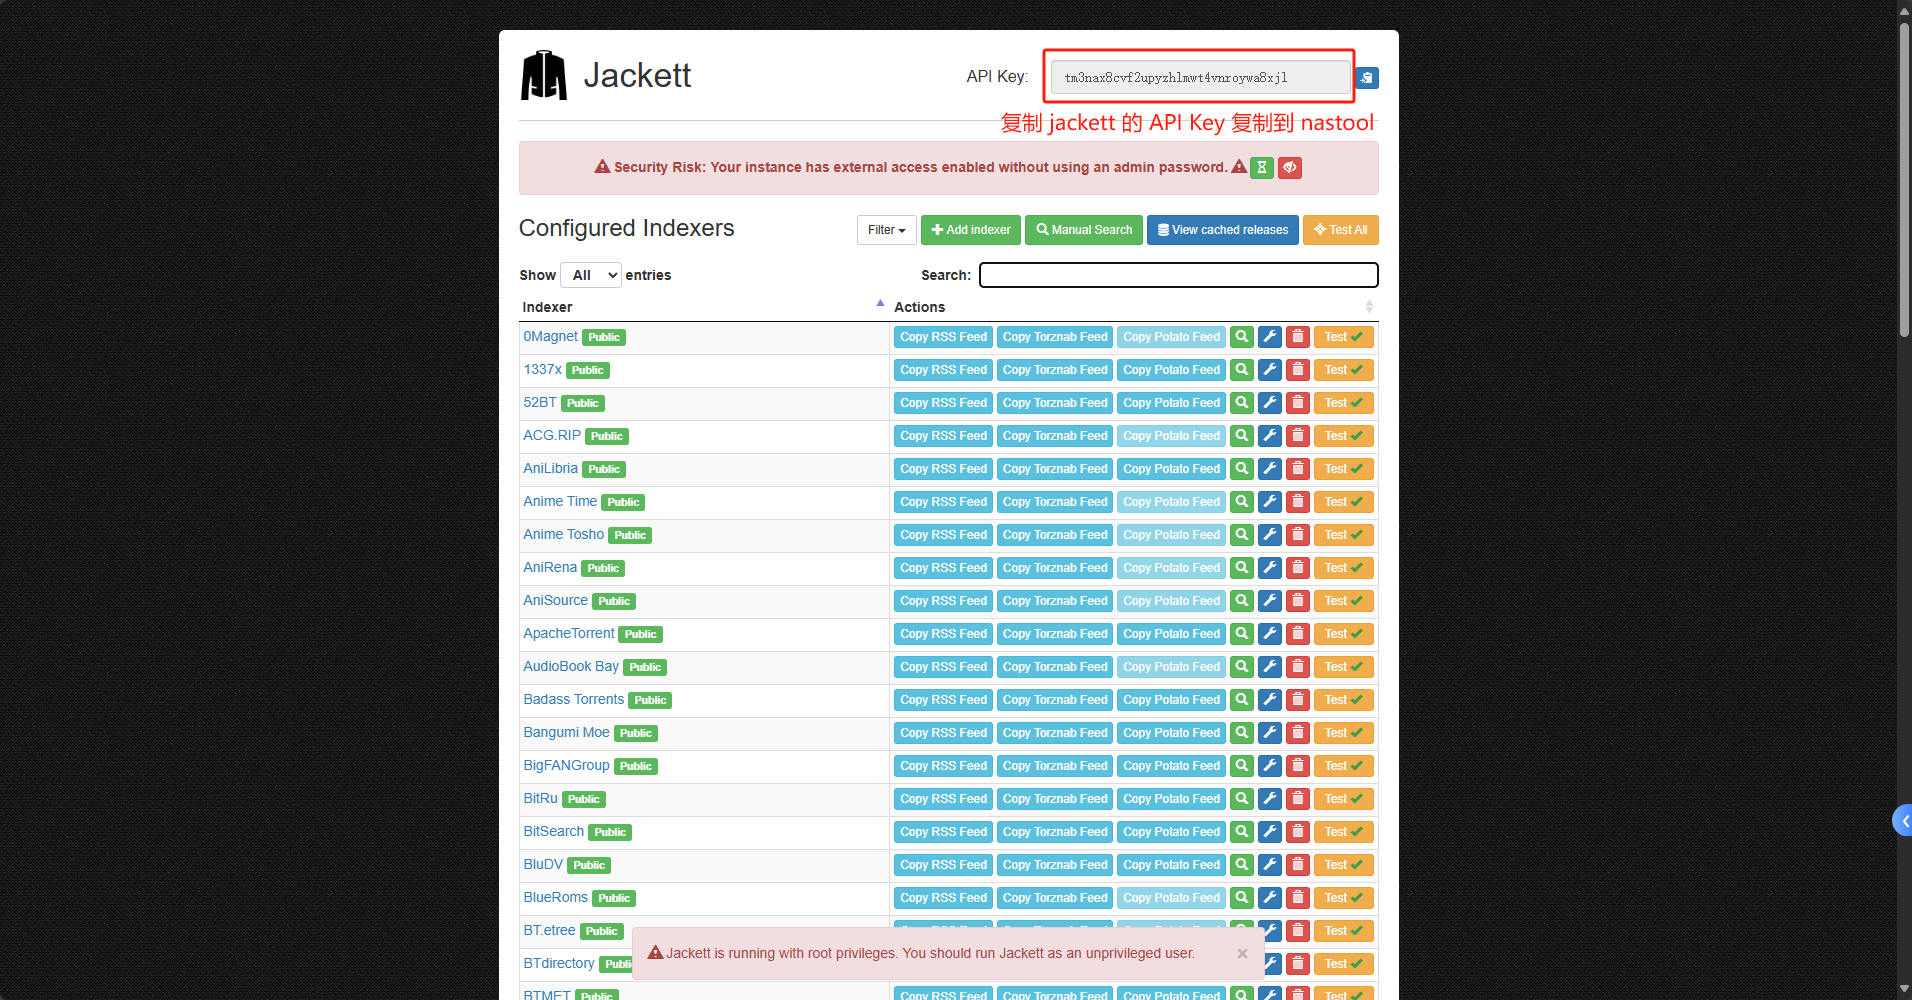Screen dimensions: 1912x1000
Task: Expand the blue side panel arrow
Action: pos(1903,821)
